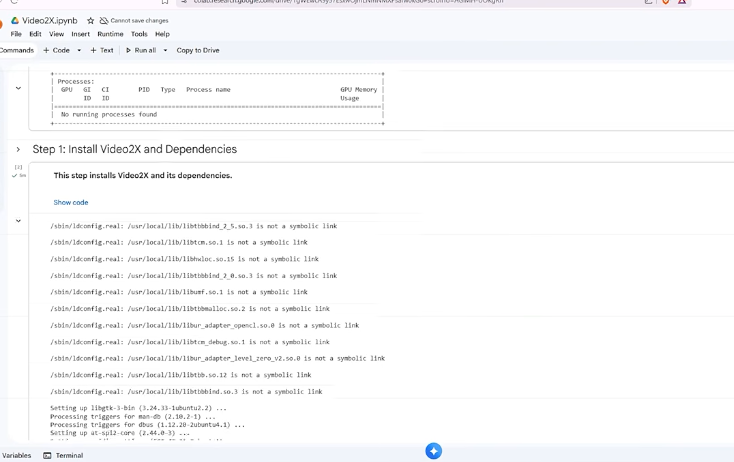Click the cell execution success checkmark
The height and width of the screenshot is (462, 734).
tap(15, 176)
